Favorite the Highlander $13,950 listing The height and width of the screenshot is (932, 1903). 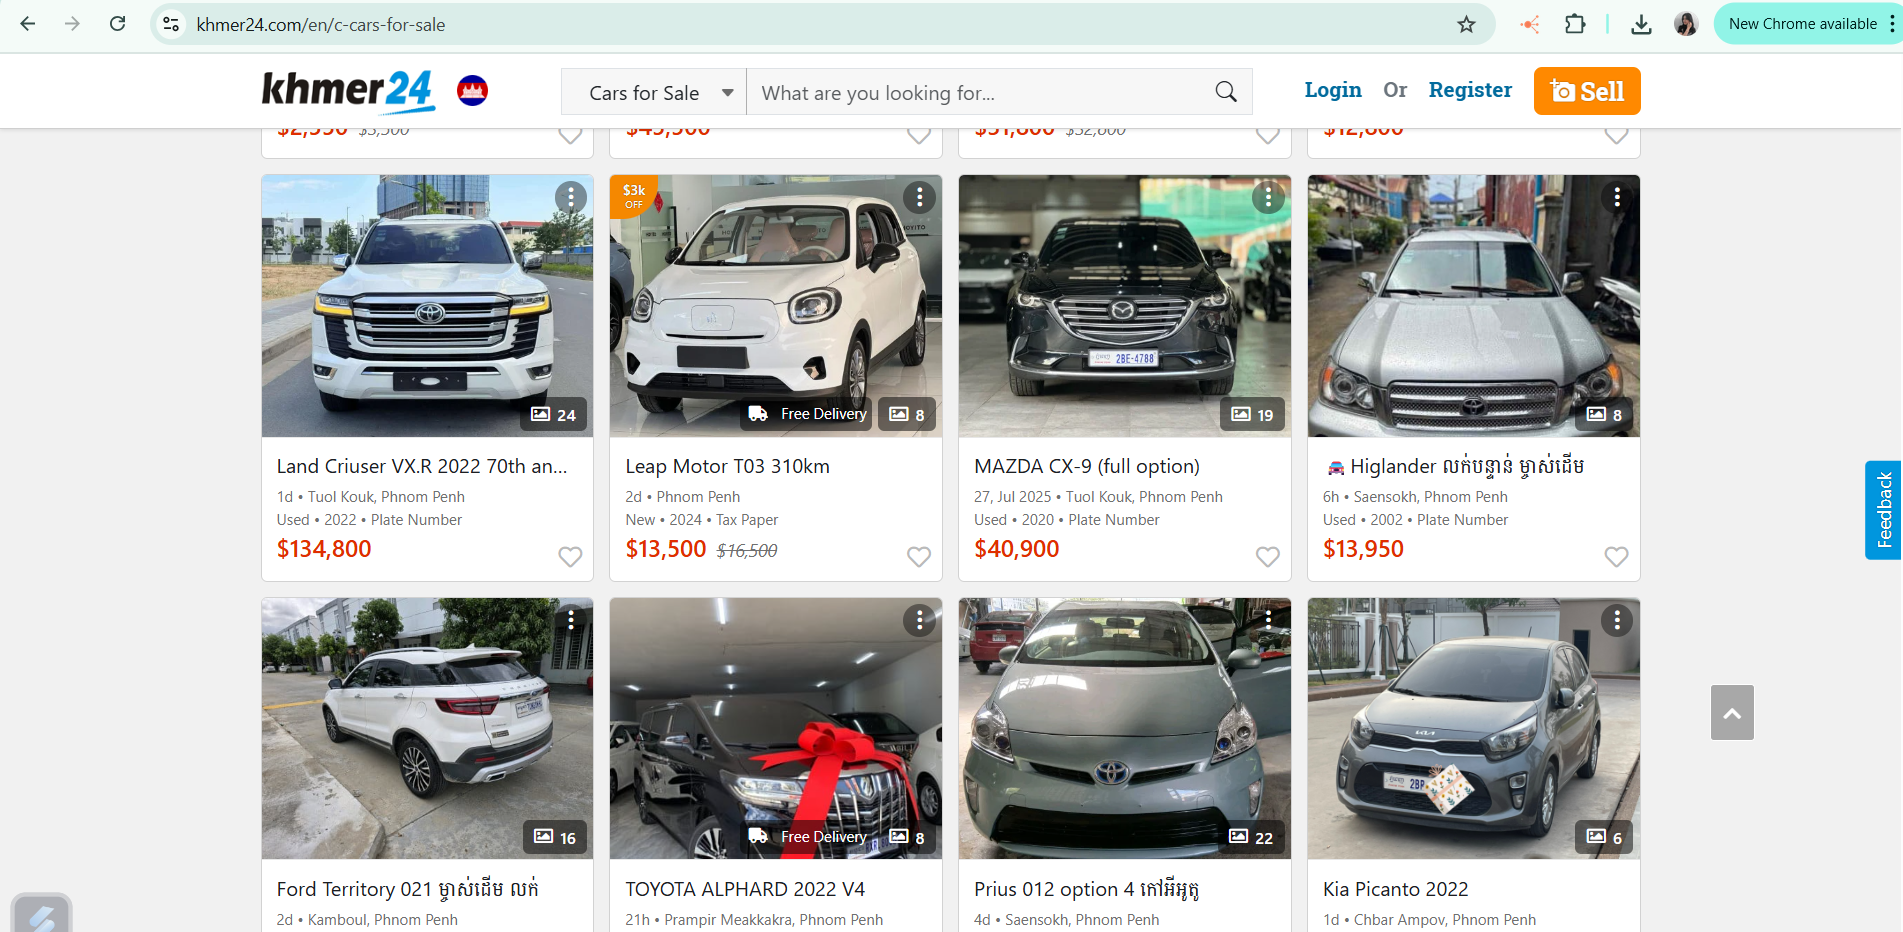pos(1617,556)
